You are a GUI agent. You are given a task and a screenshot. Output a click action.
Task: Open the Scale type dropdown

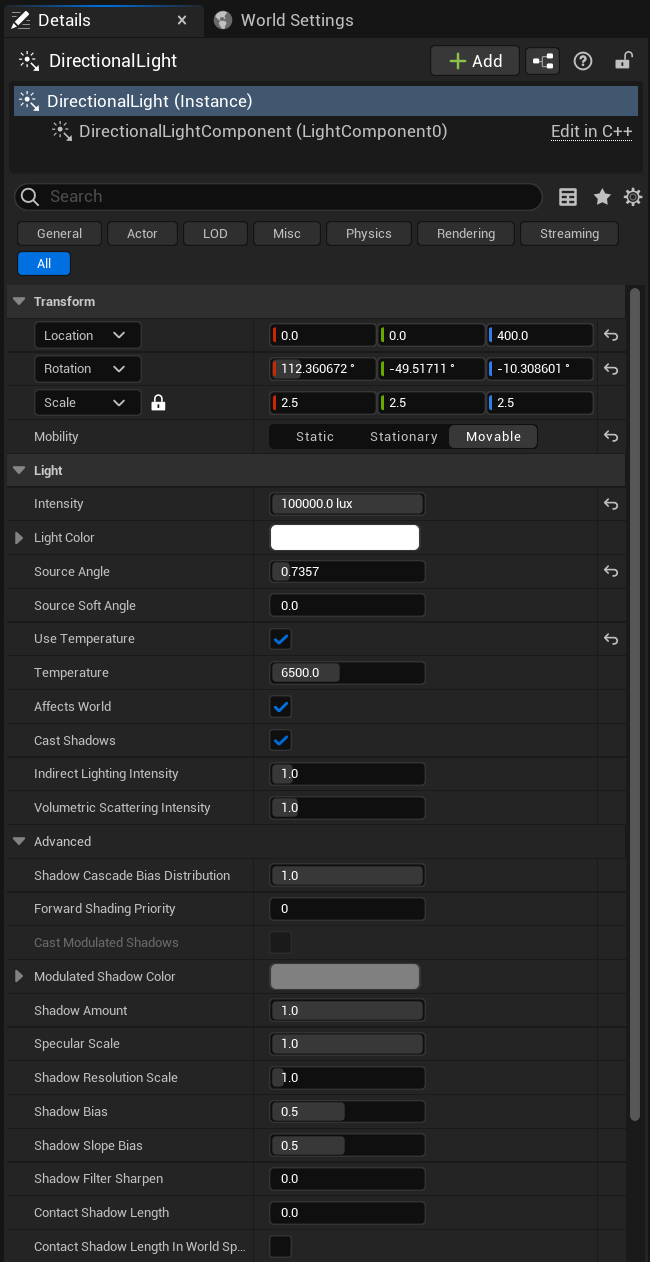pyautogui.click(x=88, y=403)
